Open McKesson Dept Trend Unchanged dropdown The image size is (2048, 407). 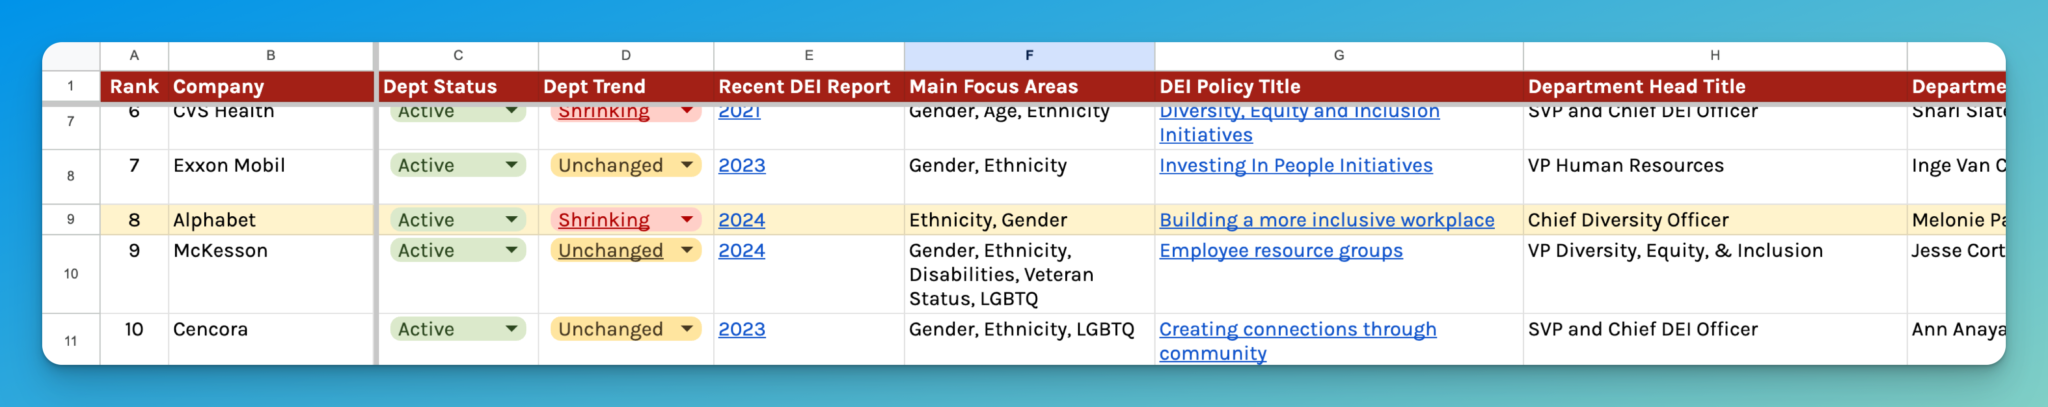coord(687,250)
